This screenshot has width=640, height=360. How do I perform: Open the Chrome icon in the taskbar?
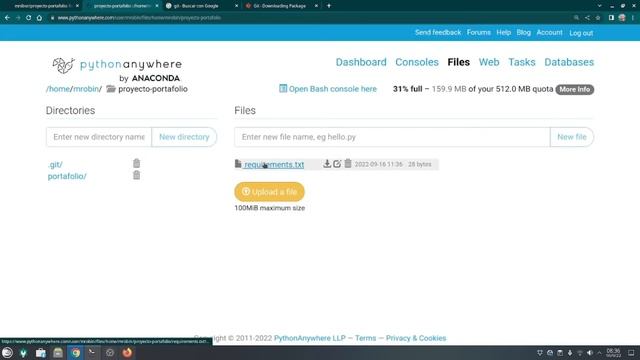click(76, 353)
